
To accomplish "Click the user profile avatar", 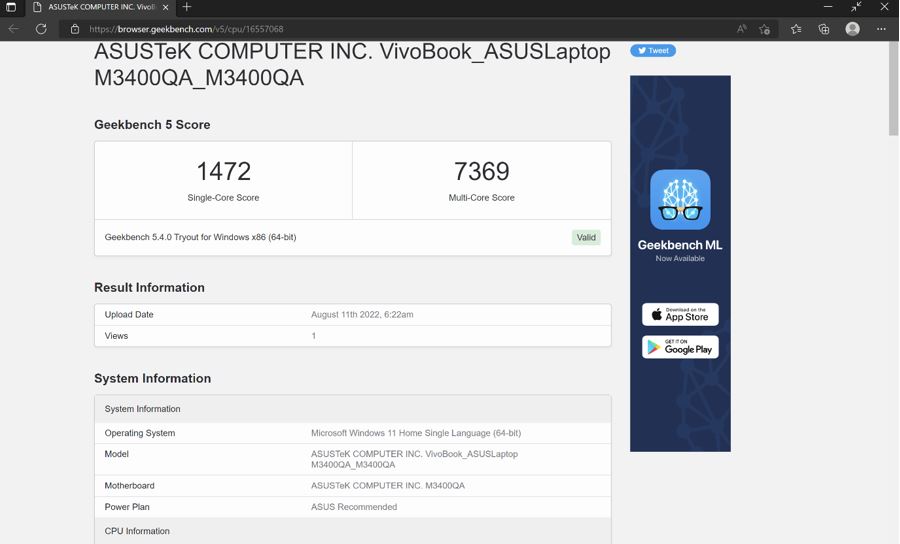I will [x=853, y=29].
